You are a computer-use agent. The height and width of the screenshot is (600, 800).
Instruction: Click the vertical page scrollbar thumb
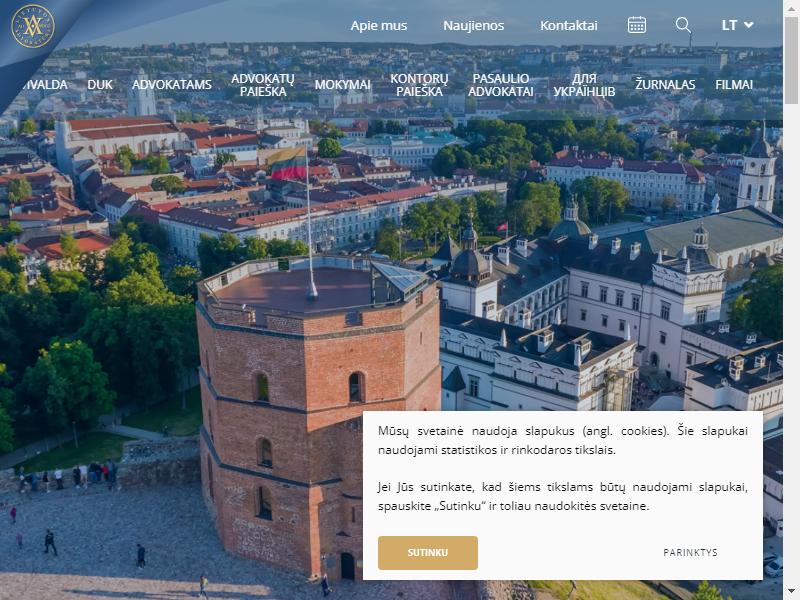point(791,60)
